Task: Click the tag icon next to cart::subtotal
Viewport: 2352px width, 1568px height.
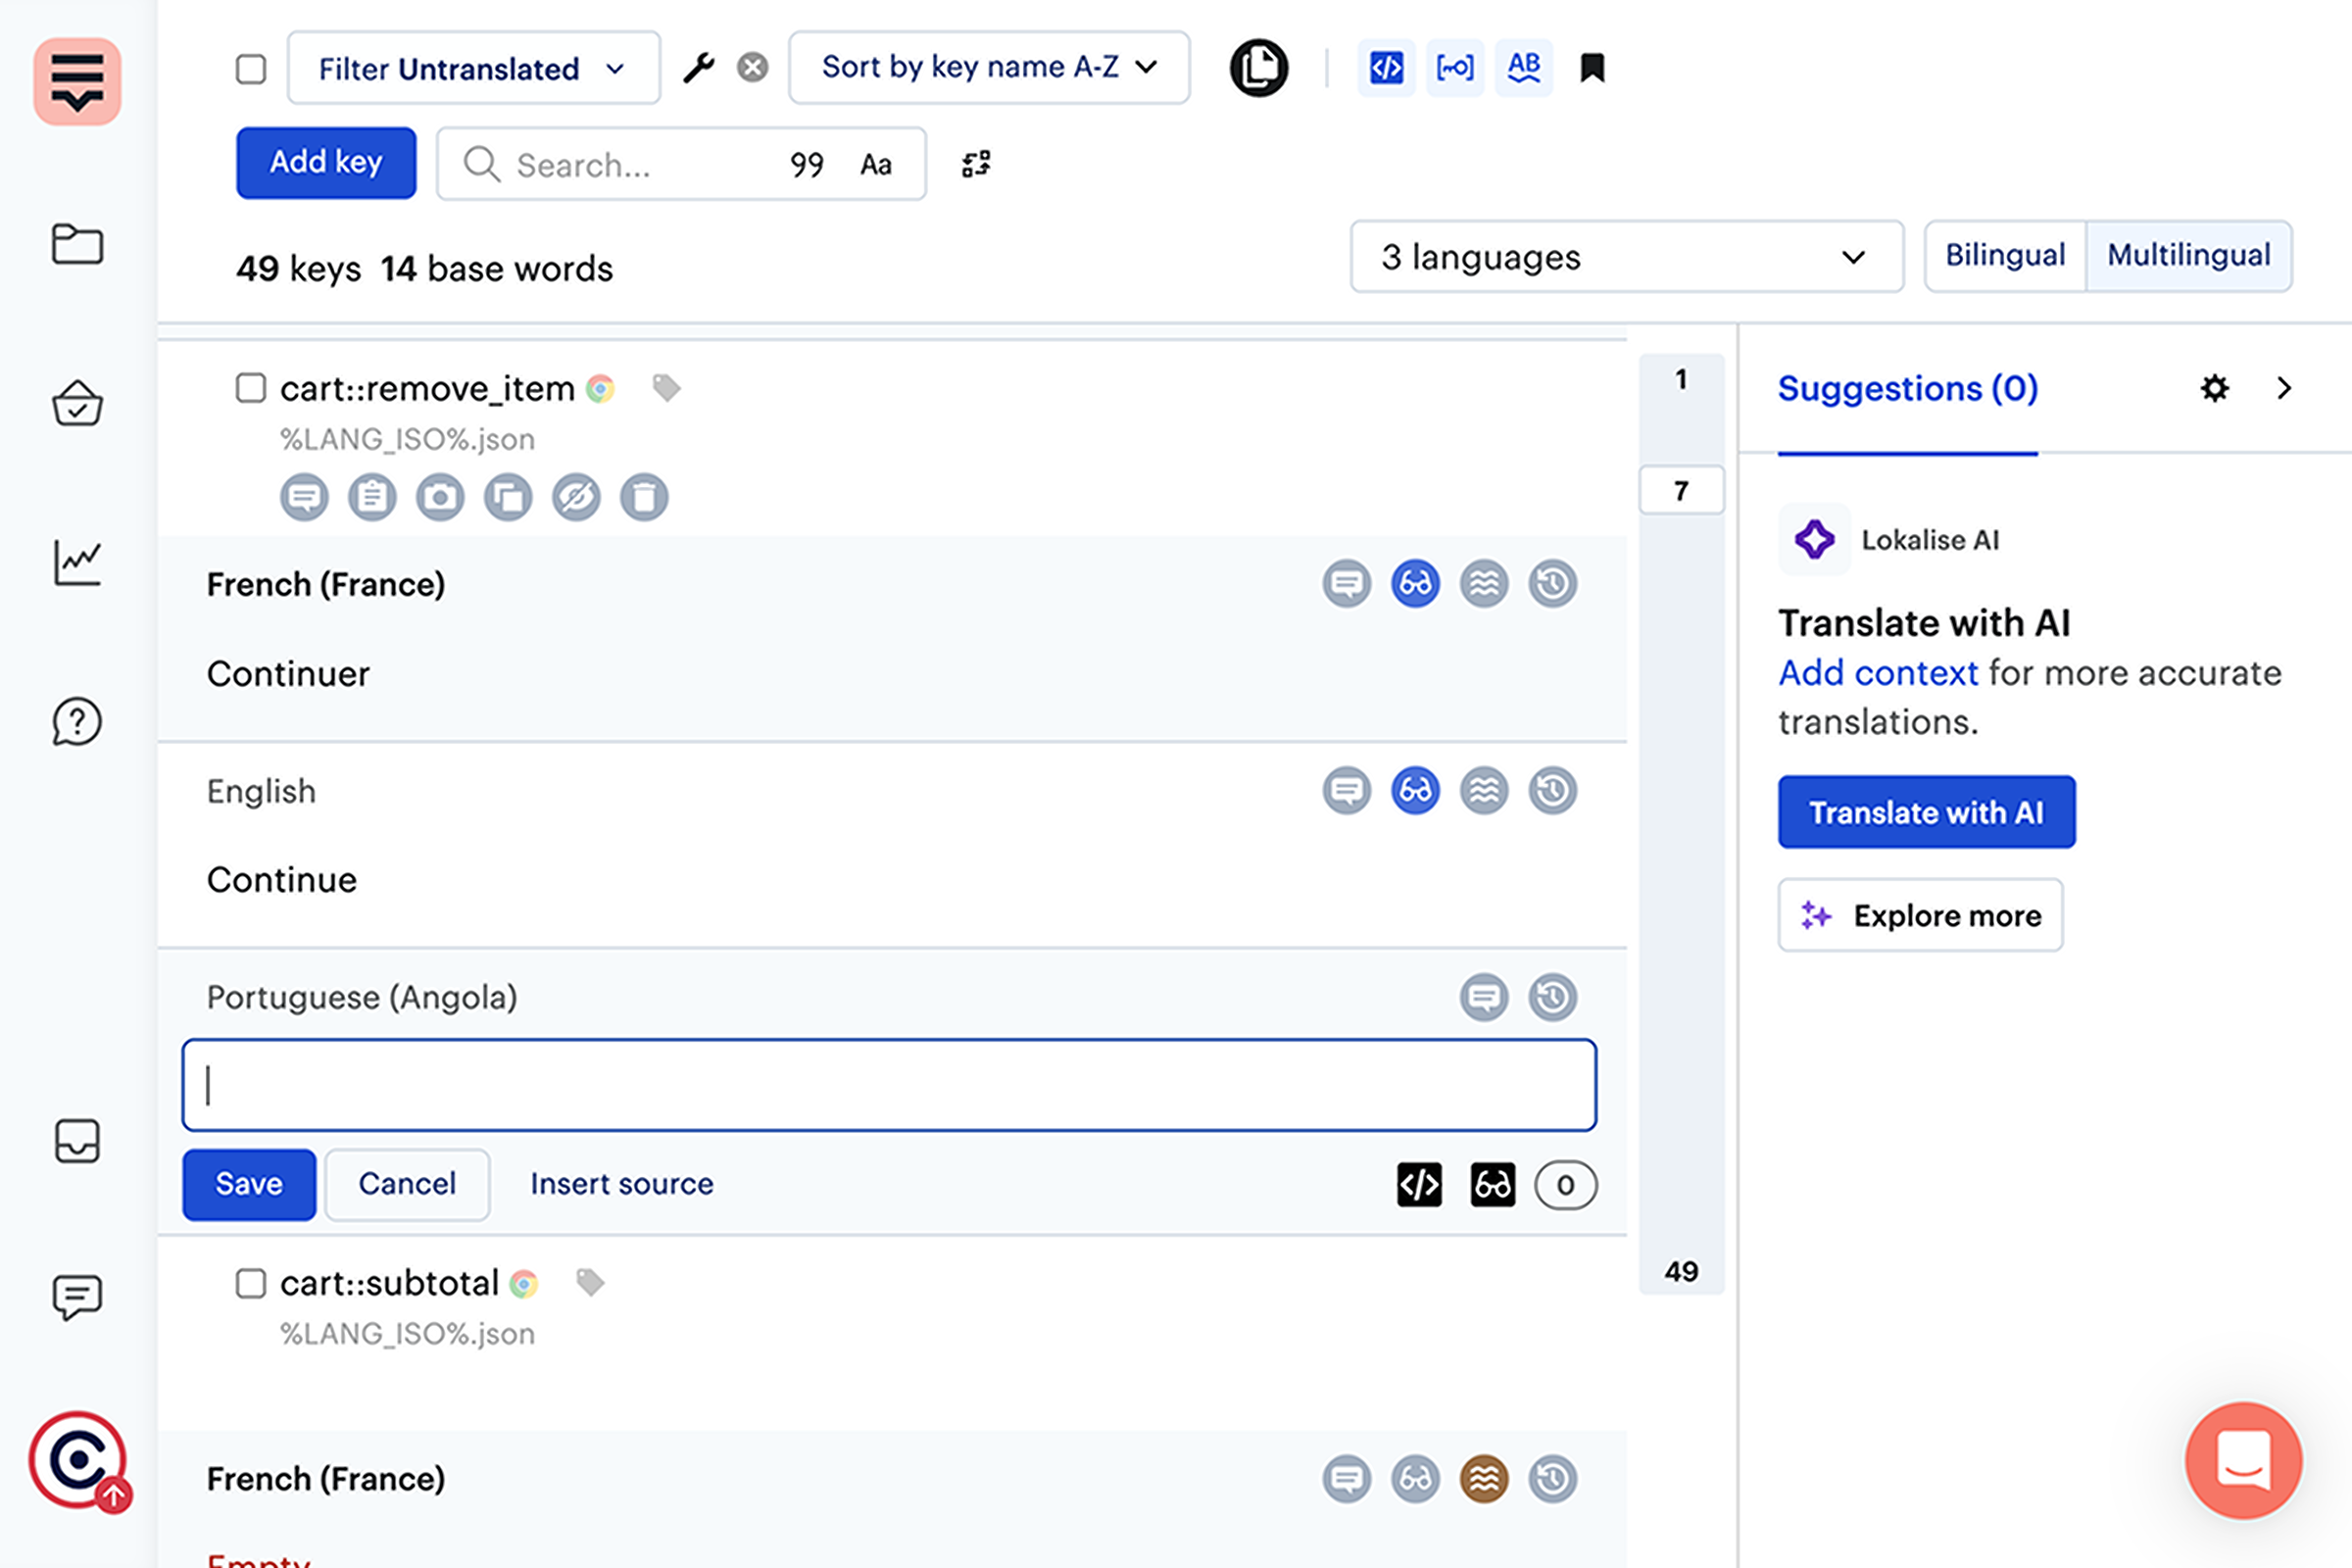Action: point(590,1282)
